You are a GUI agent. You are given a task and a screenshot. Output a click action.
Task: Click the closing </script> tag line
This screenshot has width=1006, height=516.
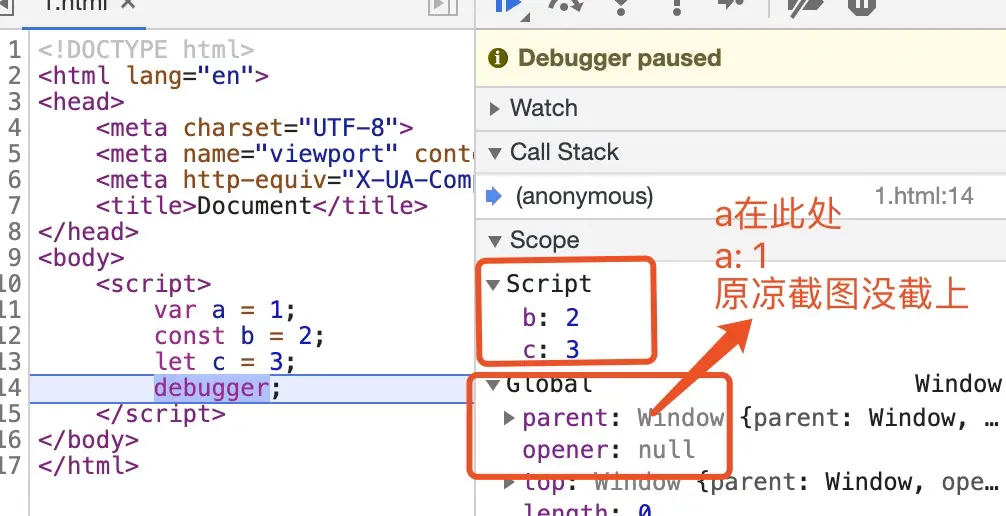tap(161, 415)
